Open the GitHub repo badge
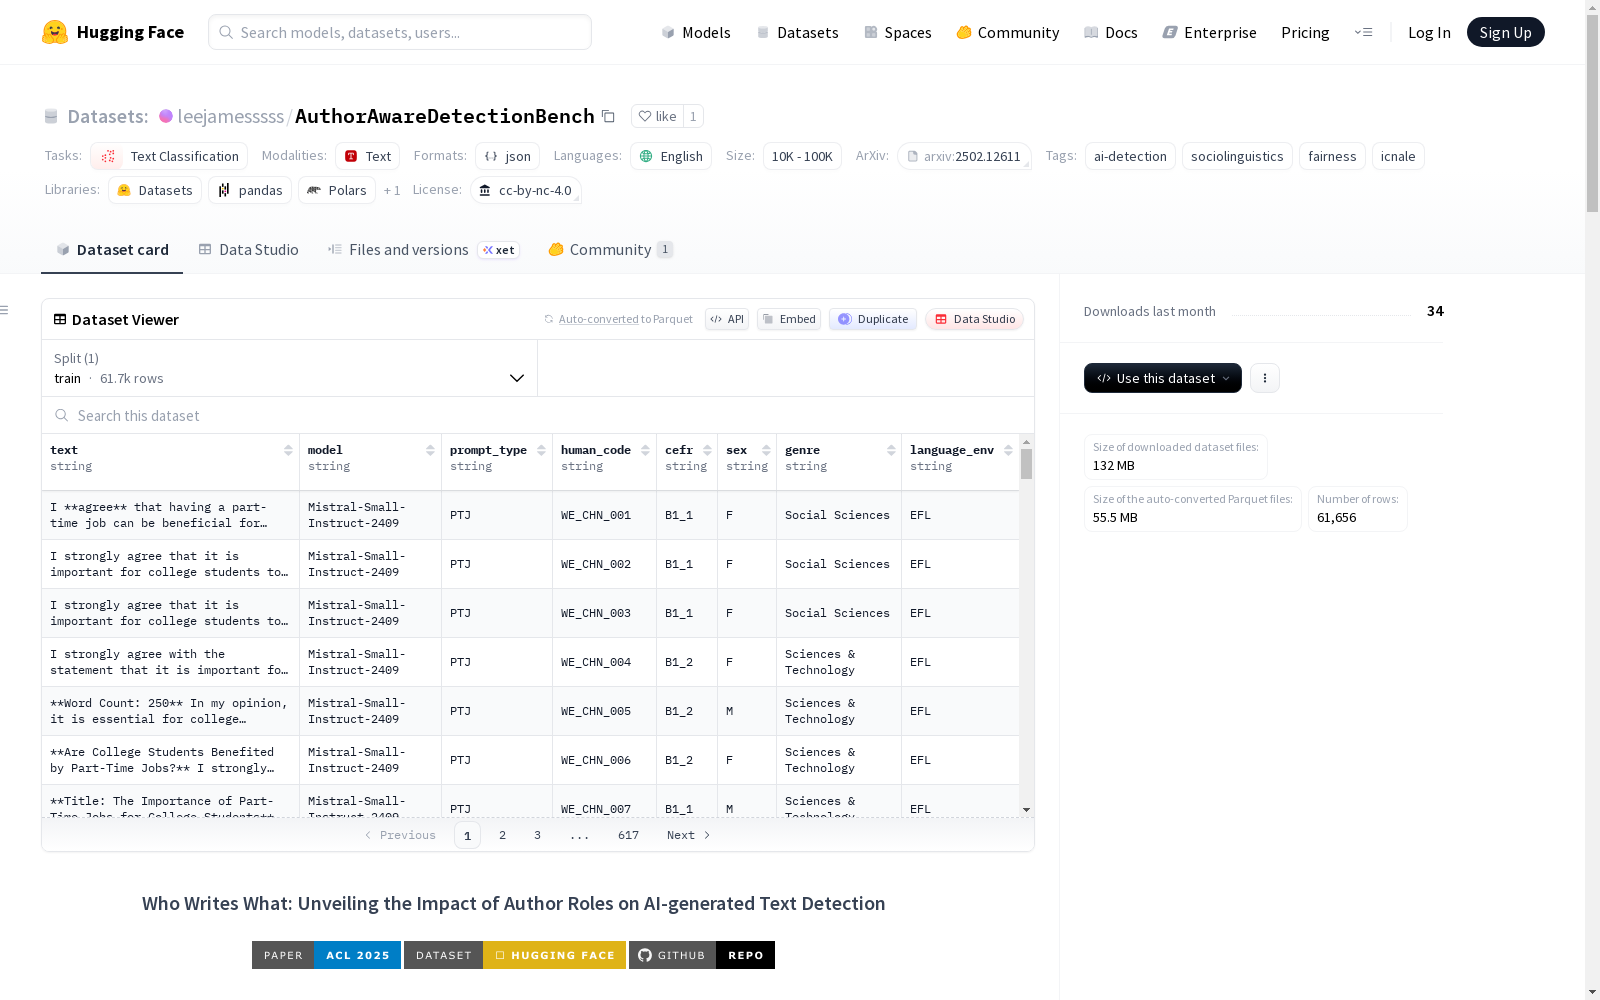The image size is (1600, 1000). pos(702,955)
